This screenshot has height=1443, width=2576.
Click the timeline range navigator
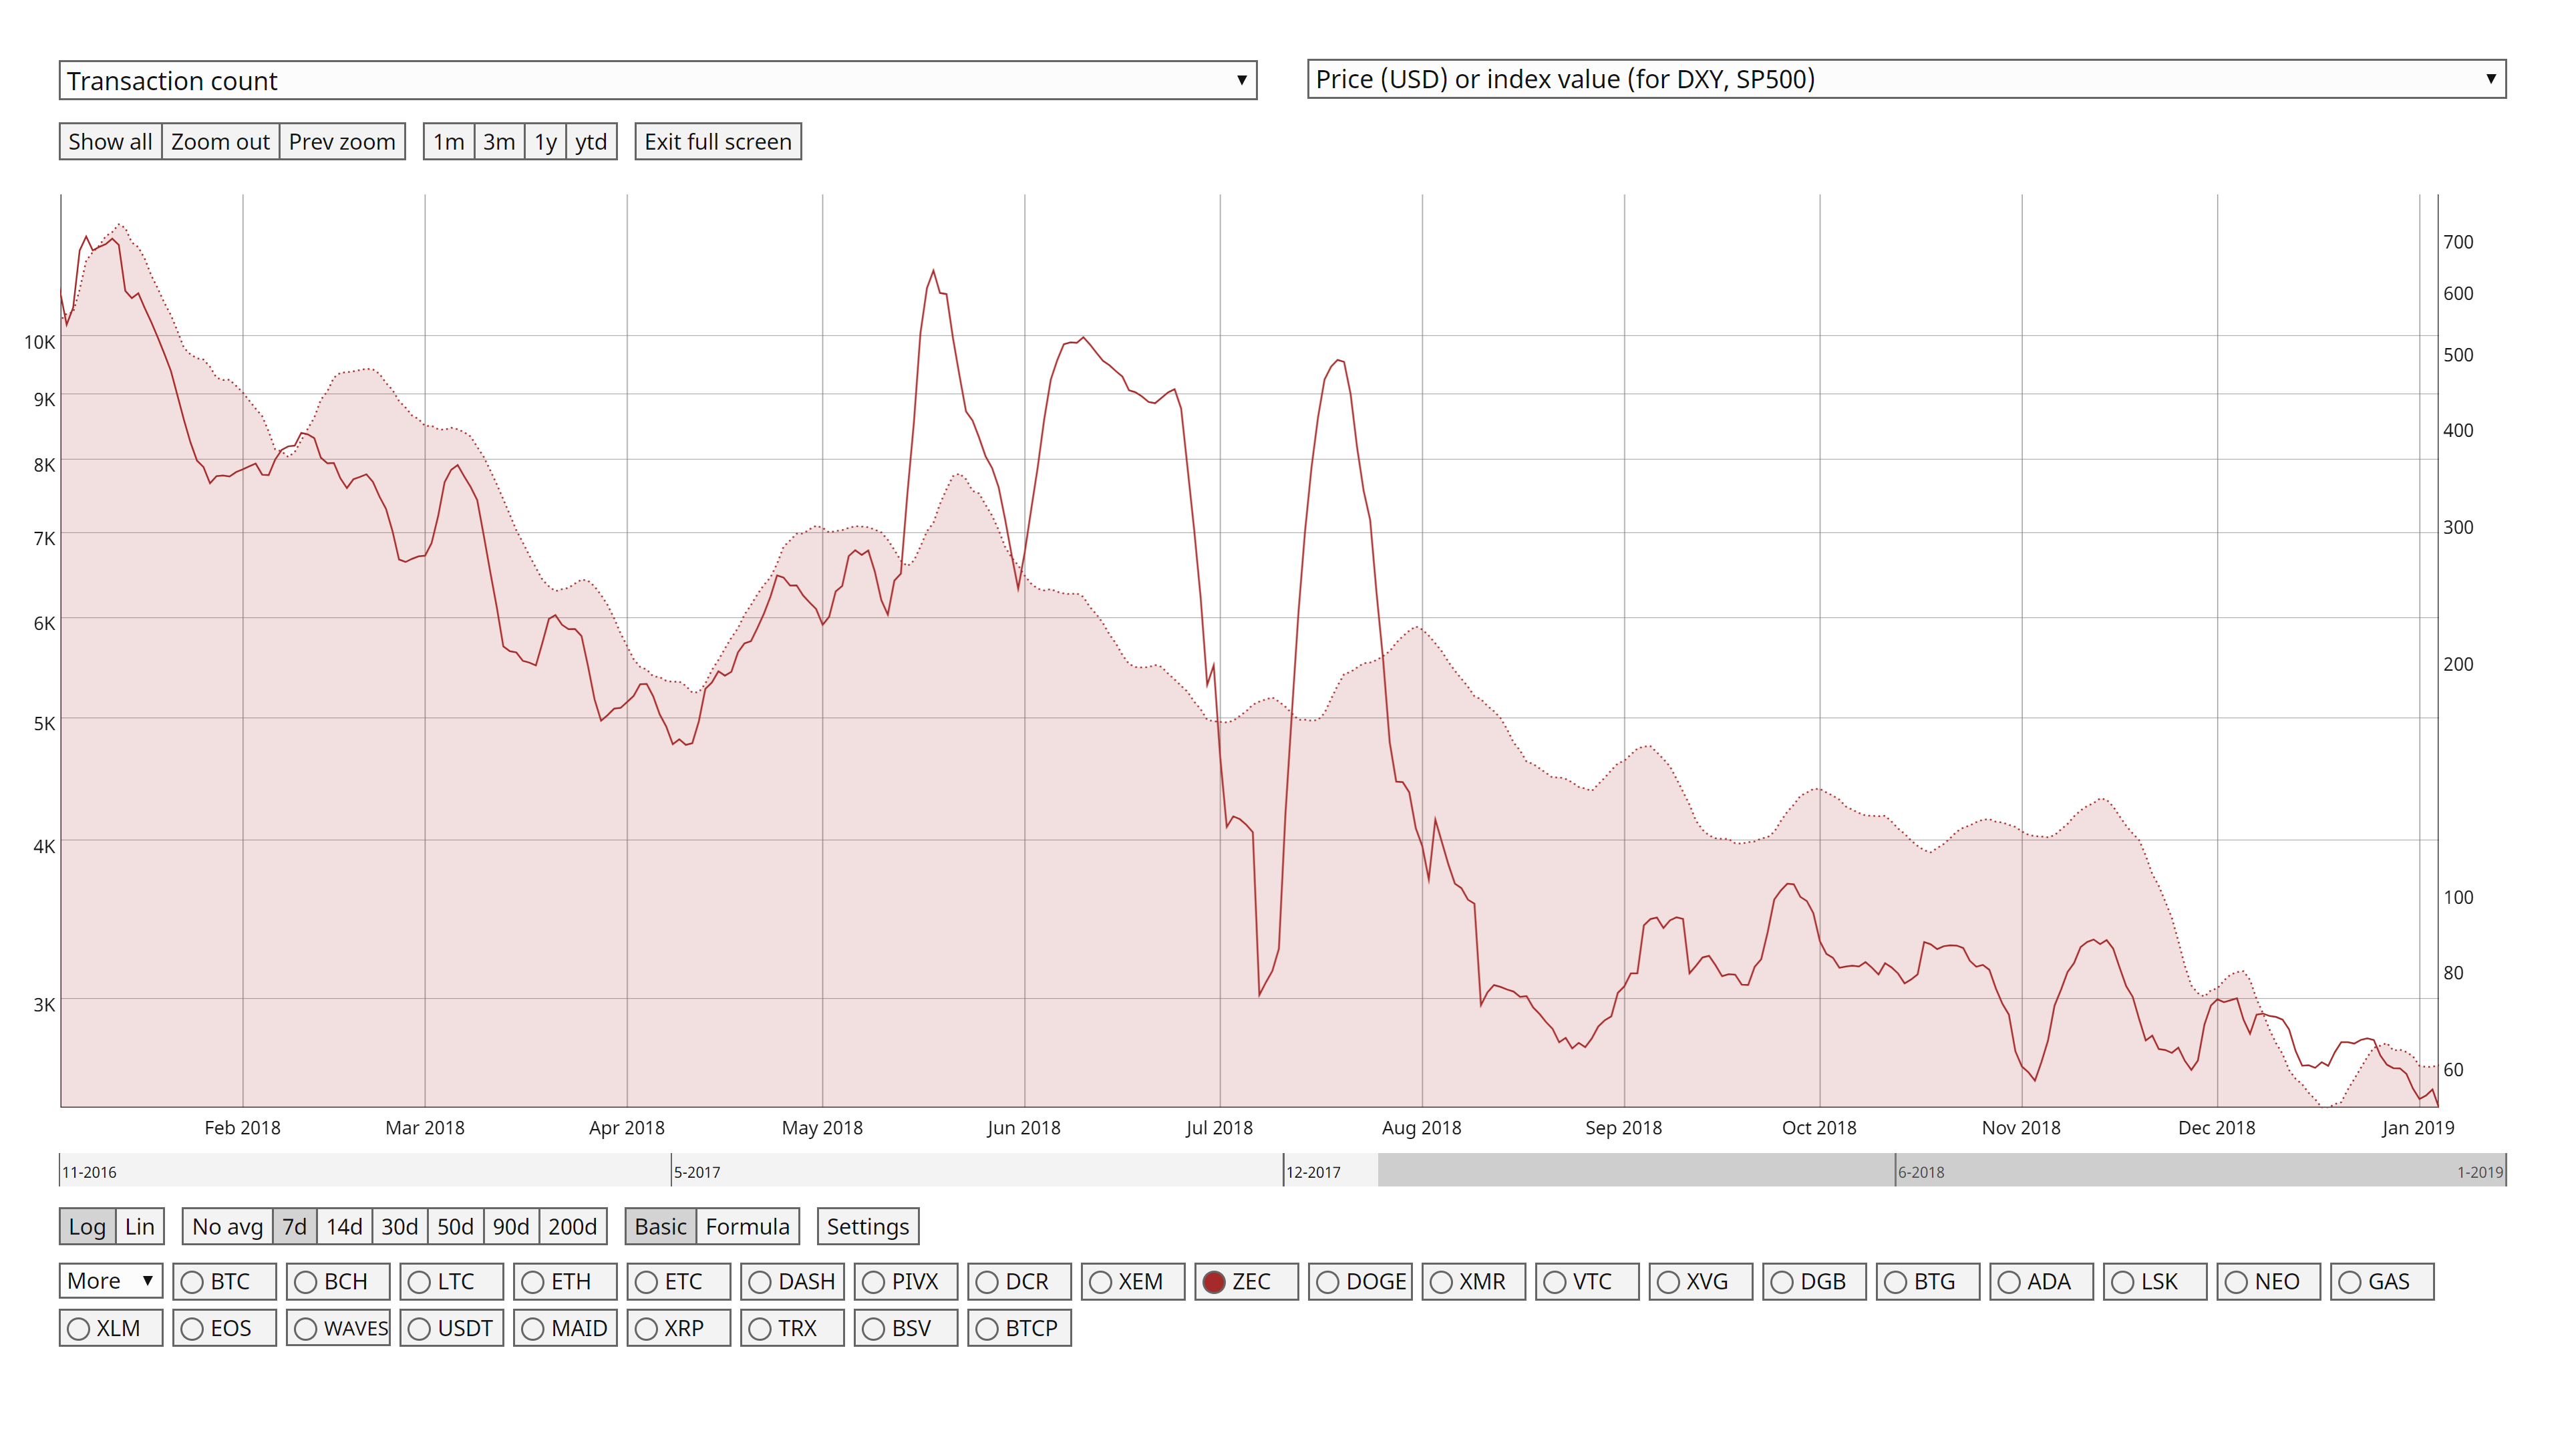click(x=1288, y=1171)
